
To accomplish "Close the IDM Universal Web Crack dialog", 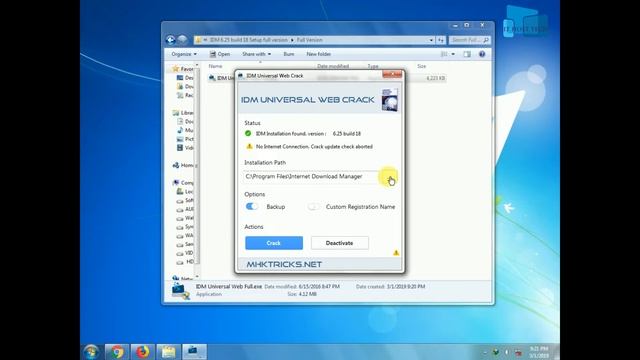I will pyautogui.click(x=392, y=74).
